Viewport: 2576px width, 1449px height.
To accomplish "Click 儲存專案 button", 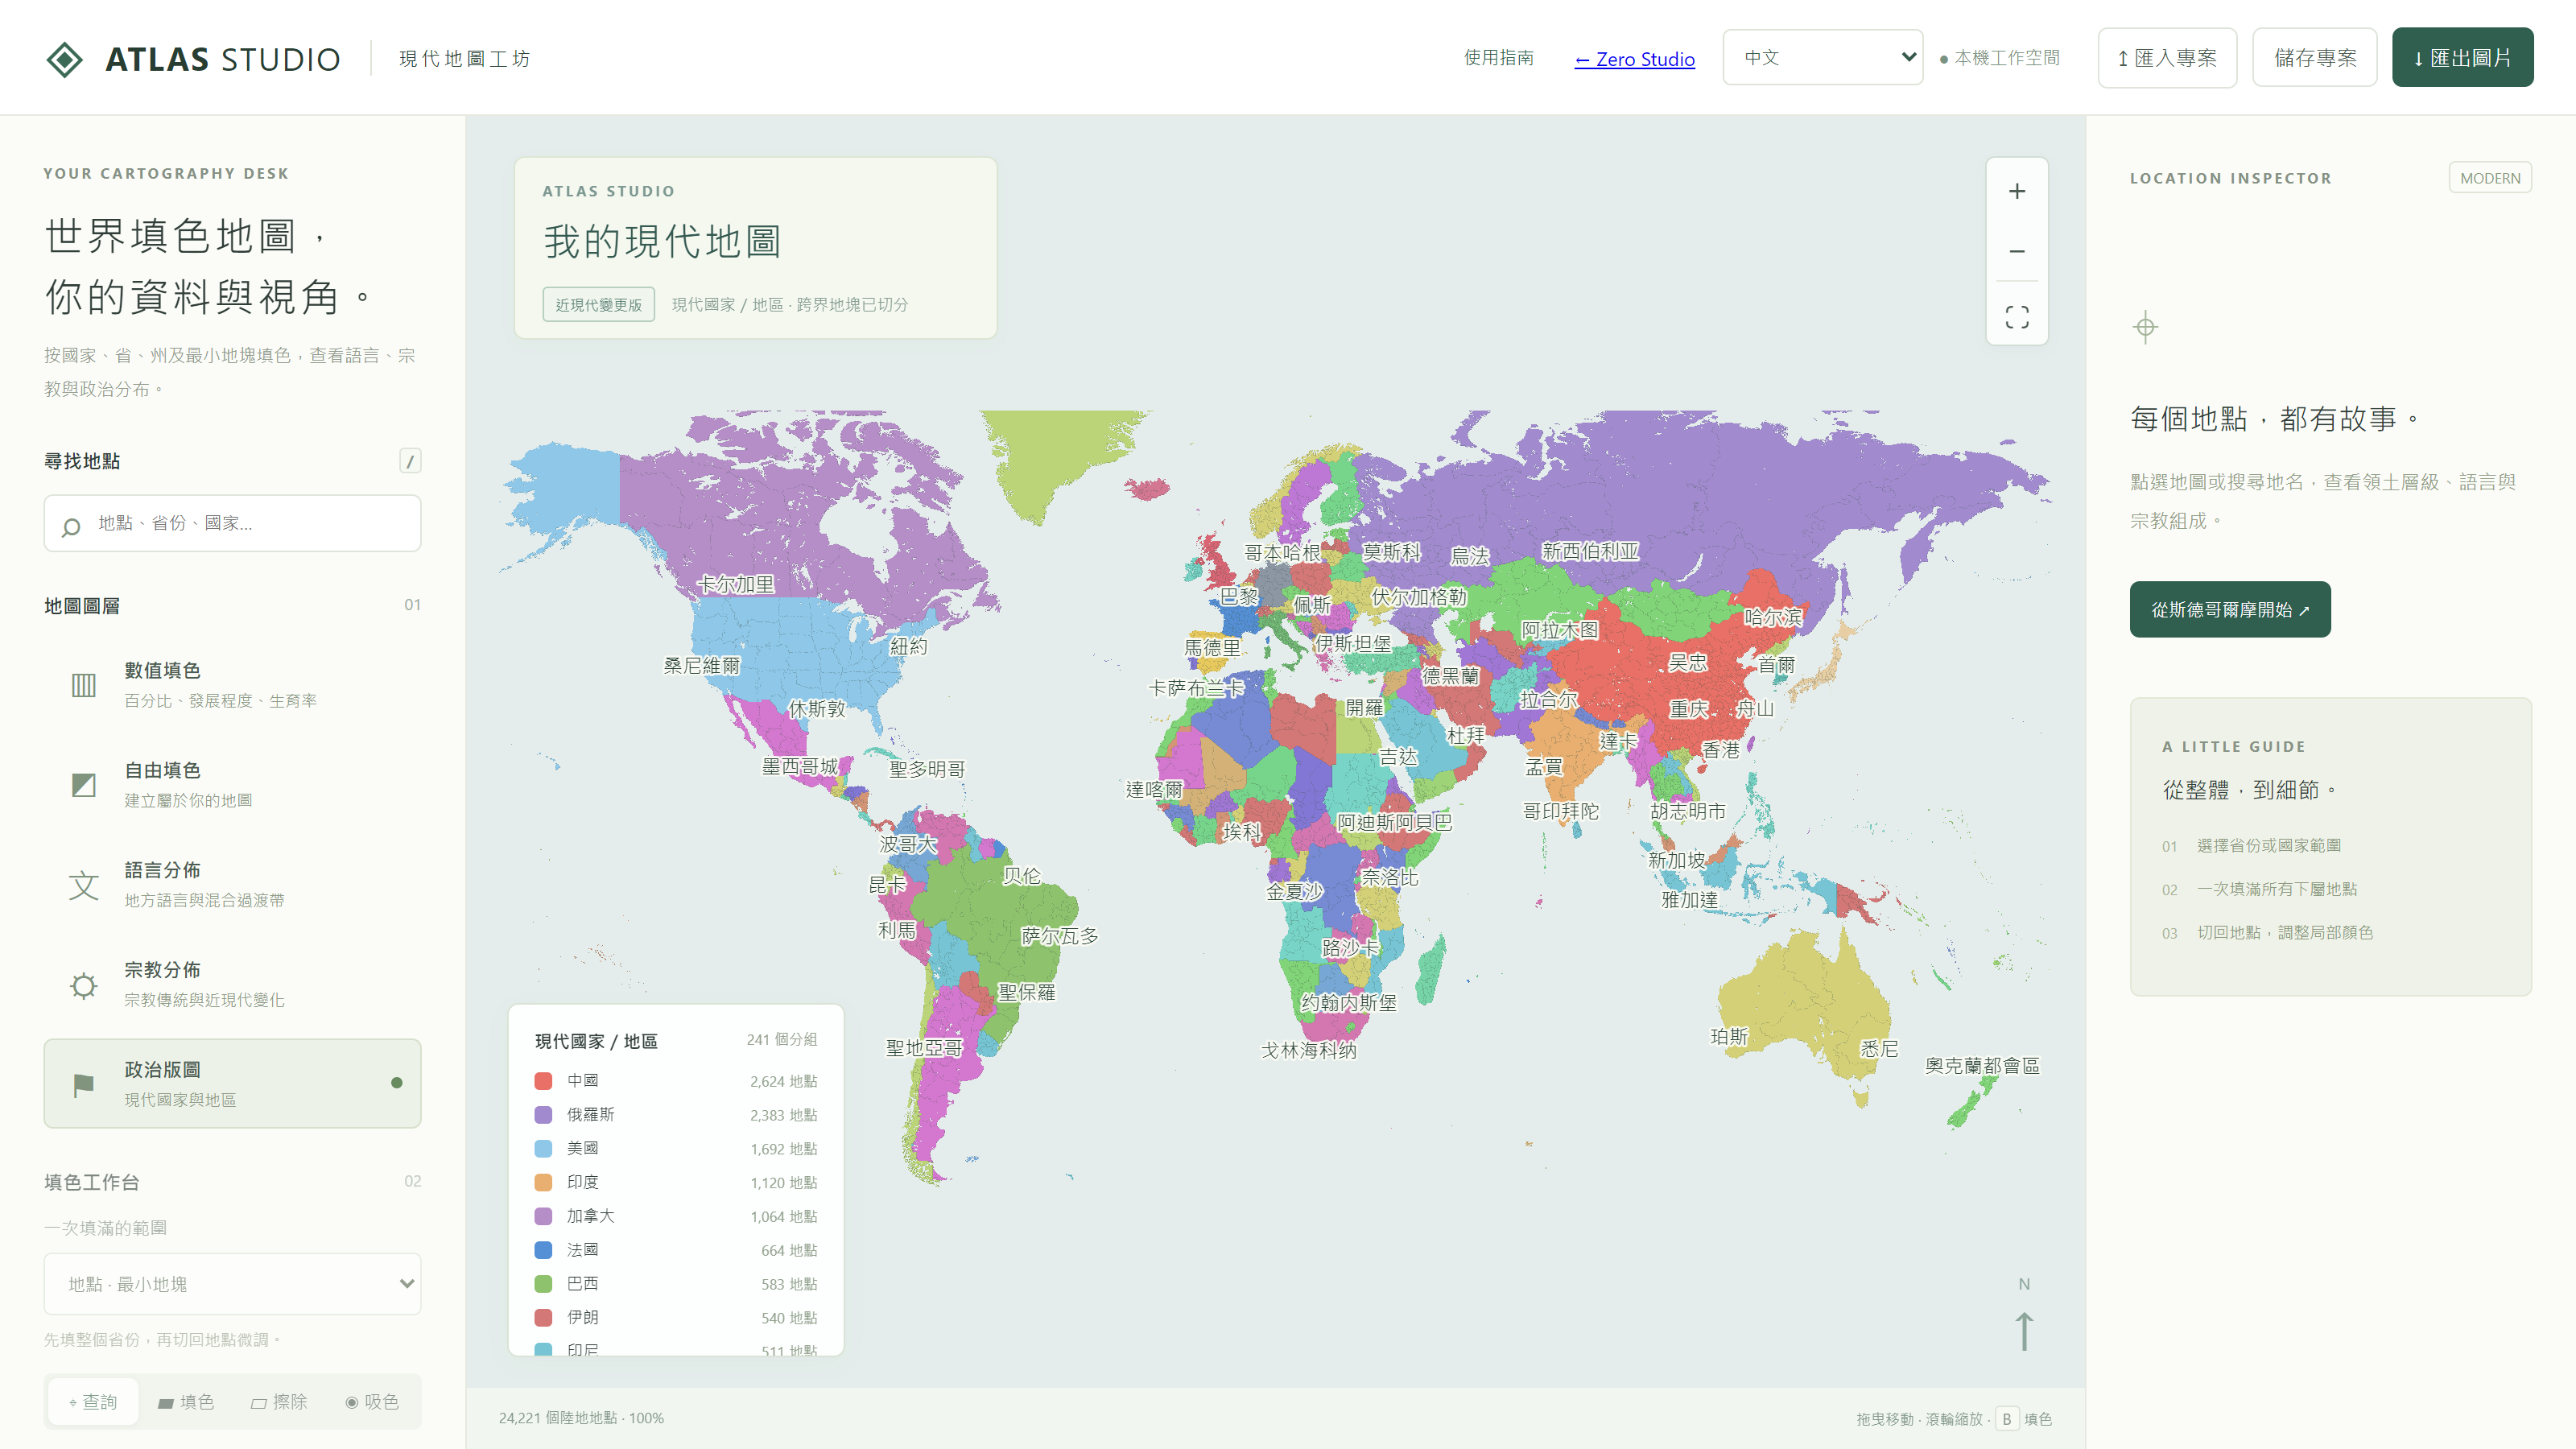I will point(2314,58).
